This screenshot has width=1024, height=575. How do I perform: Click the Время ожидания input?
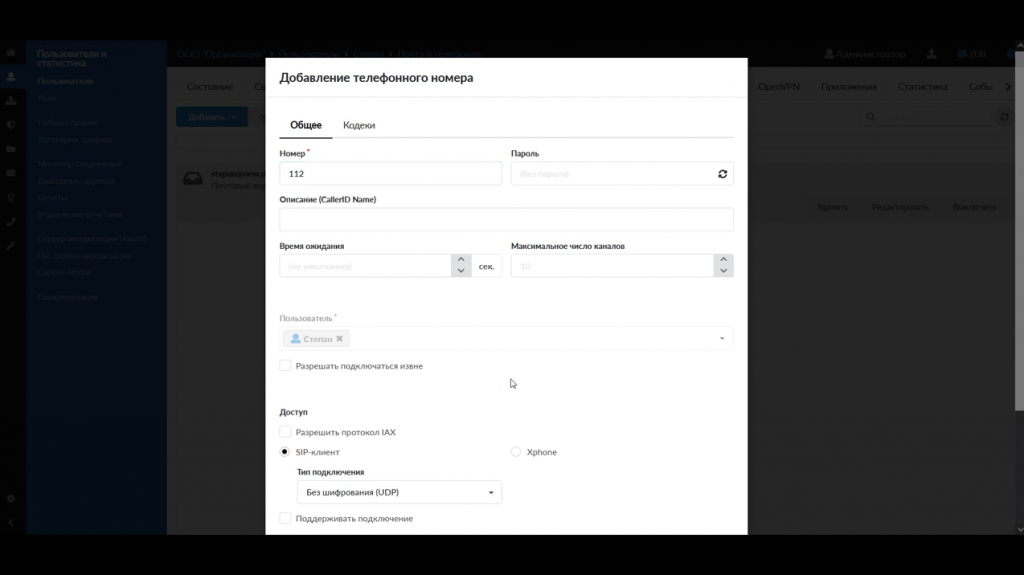(365, 266)
